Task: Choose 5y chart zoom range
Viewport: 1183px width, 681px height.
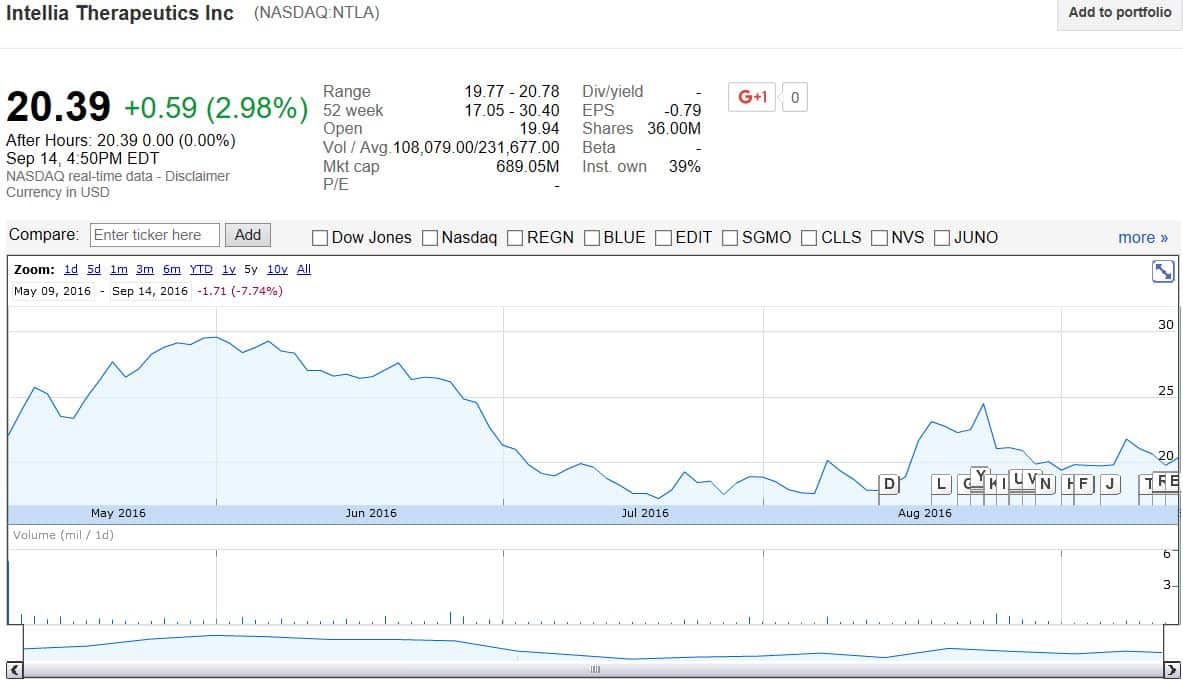Action: pos(250,269)
